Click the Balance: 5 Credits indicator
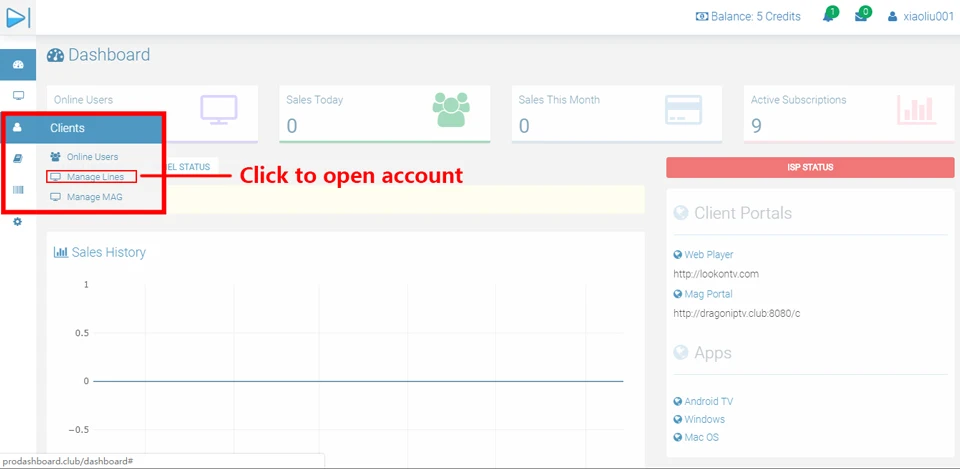960x469 pixels. click(748, 17)
